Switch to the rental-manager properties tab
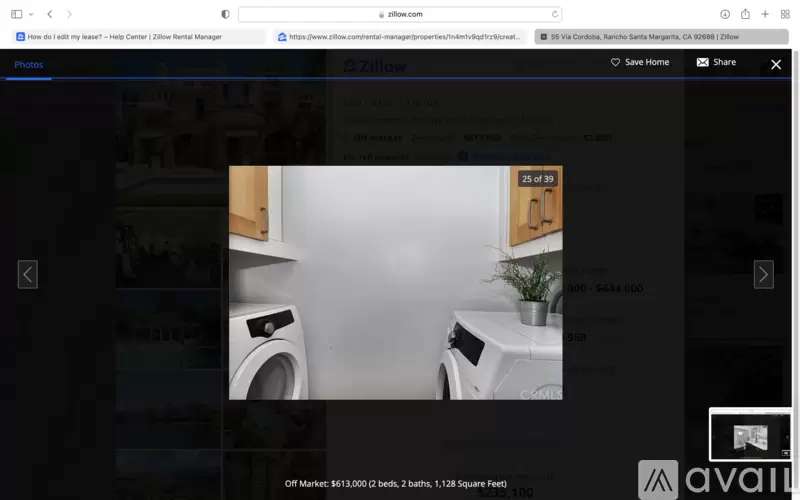Screen dimensions: 800x500 (400, 37)
